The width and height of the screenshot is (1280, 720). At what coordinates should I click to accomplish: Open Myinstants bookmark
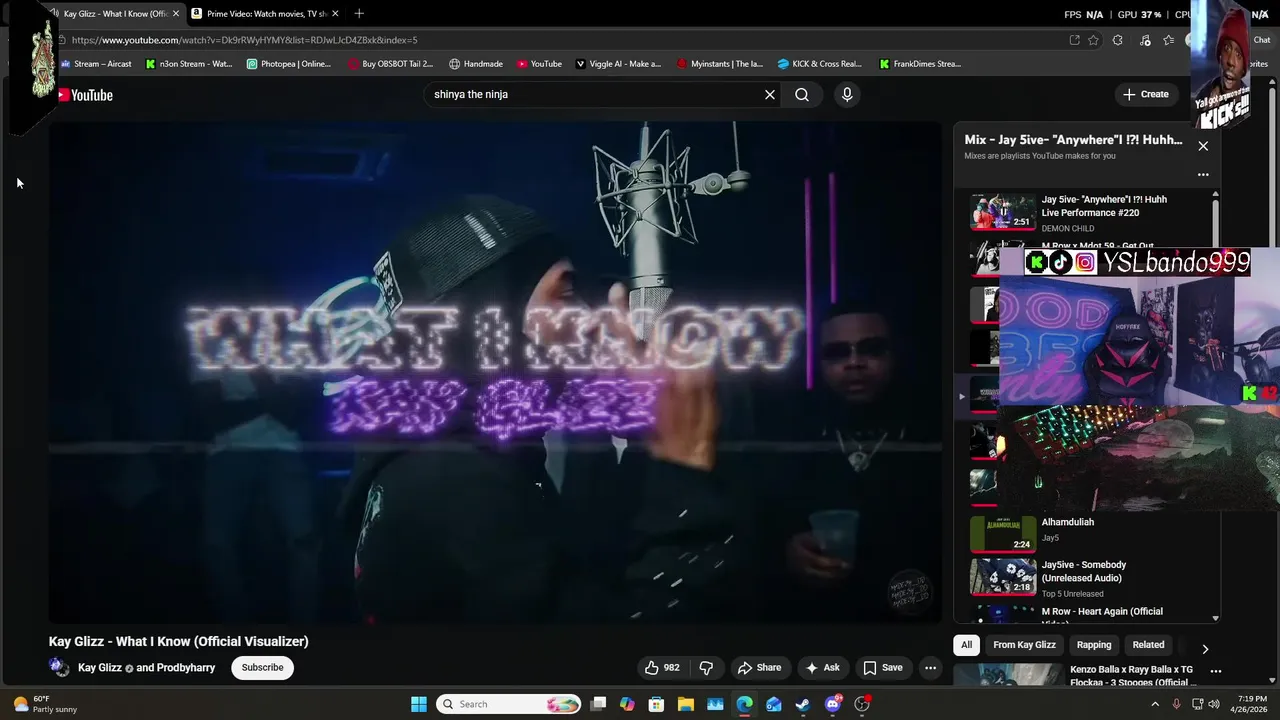(720, 64)
